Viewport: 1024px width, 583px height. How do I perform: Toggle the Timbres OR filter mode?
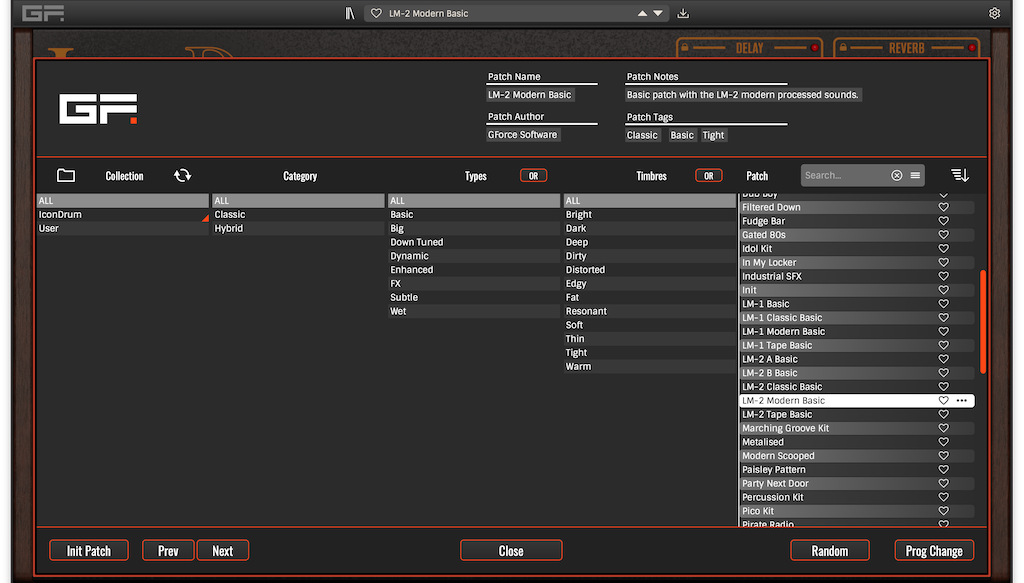[709, 176]
